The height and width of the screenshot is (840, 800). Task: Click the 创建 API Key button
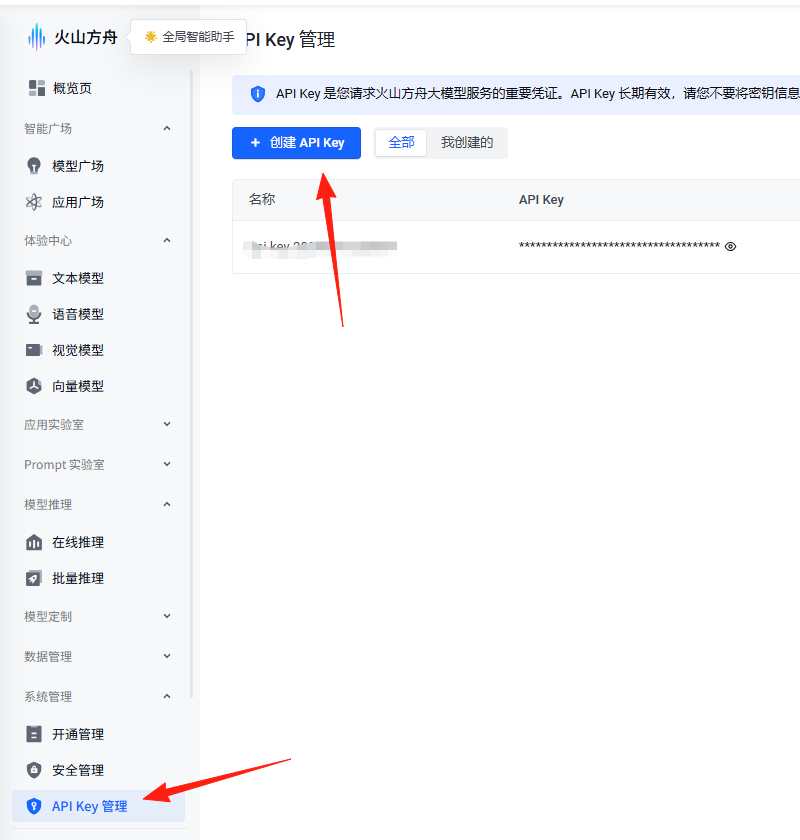point(296,143)
